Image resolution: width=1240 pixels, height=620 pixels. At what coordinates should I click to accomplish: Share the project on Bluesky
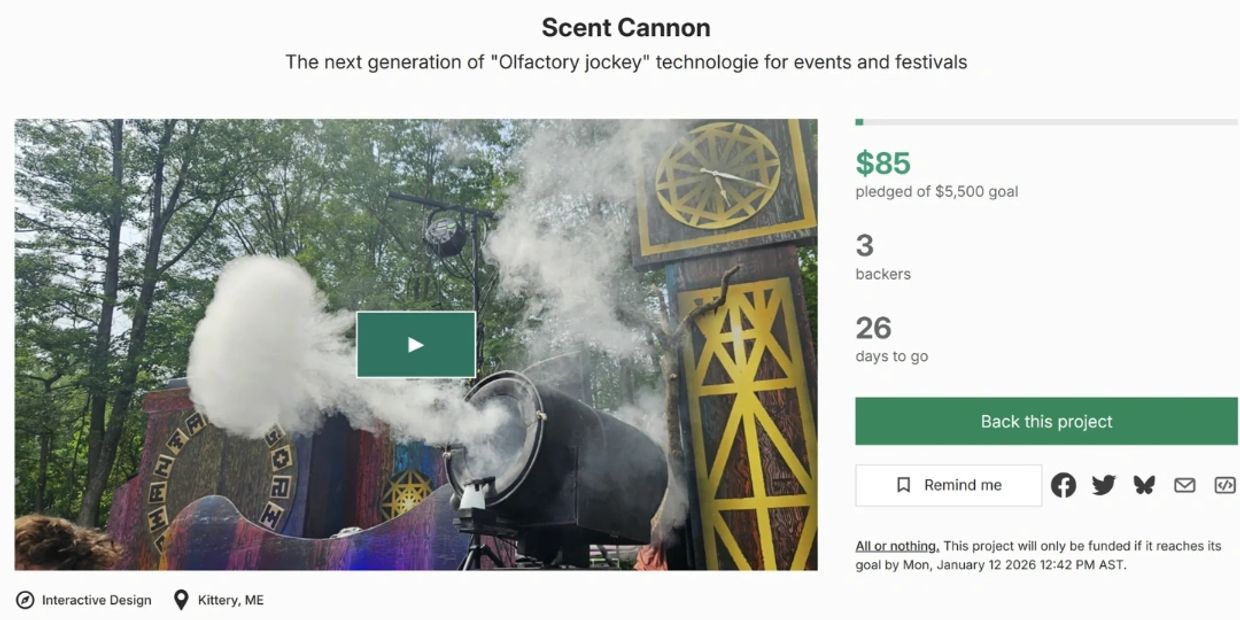click(1144, 485)
